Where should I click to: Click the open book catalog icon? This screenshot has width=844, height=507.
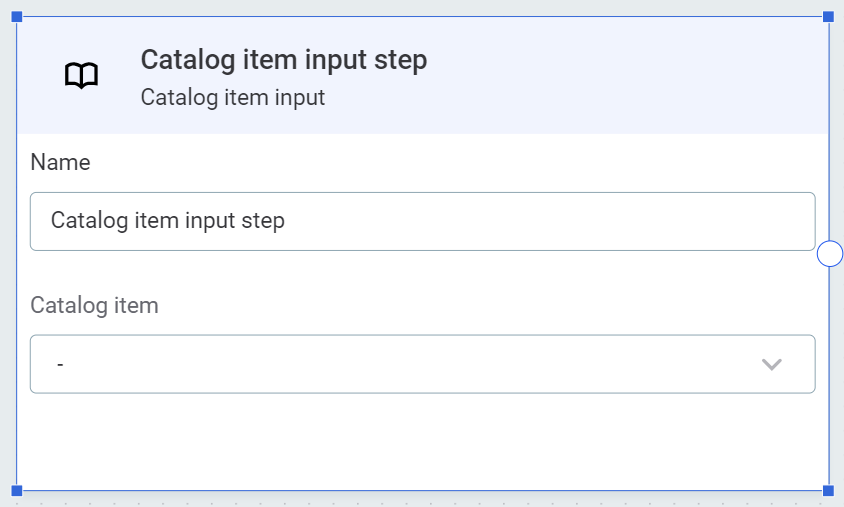(82, 76)
